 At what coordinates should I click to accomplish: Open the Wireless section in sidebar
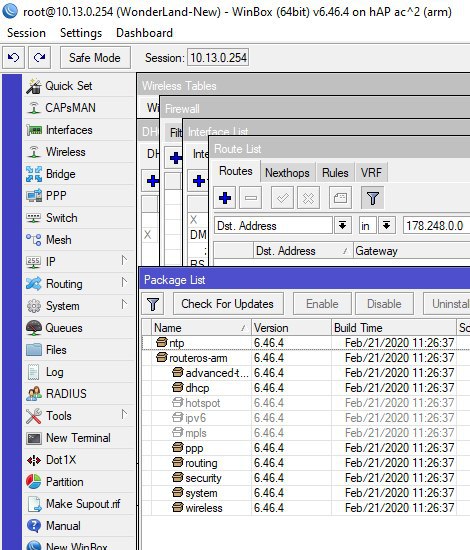pos(79,152)
